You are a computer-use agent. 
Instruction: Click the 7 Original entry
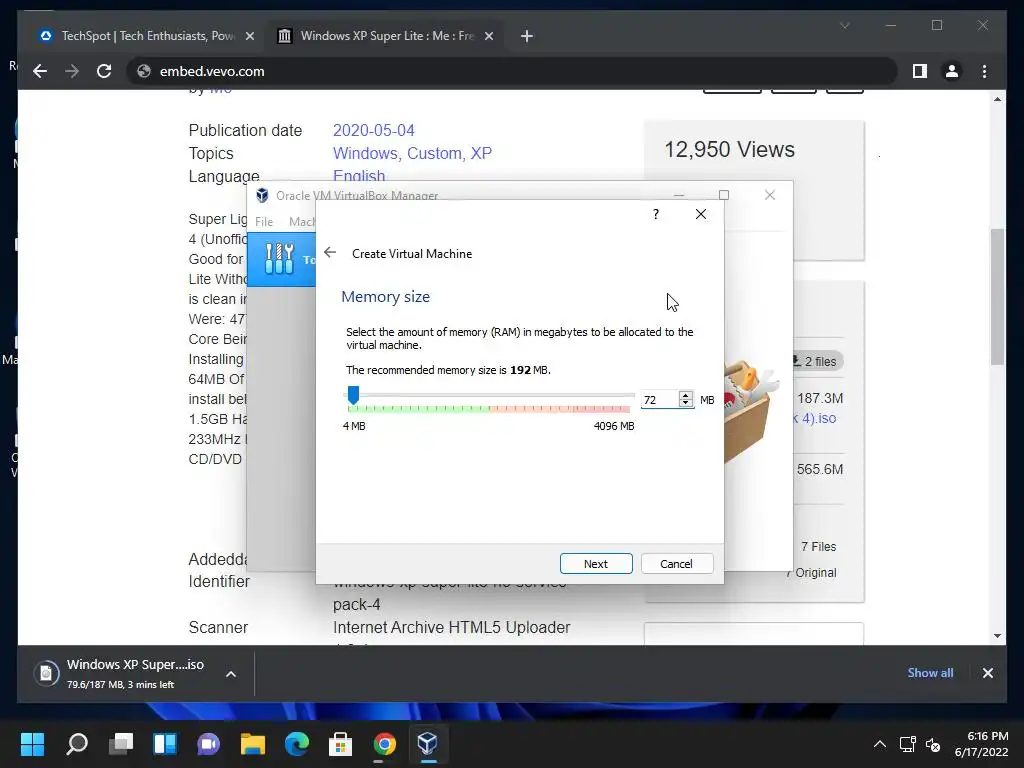coord(811,573)
